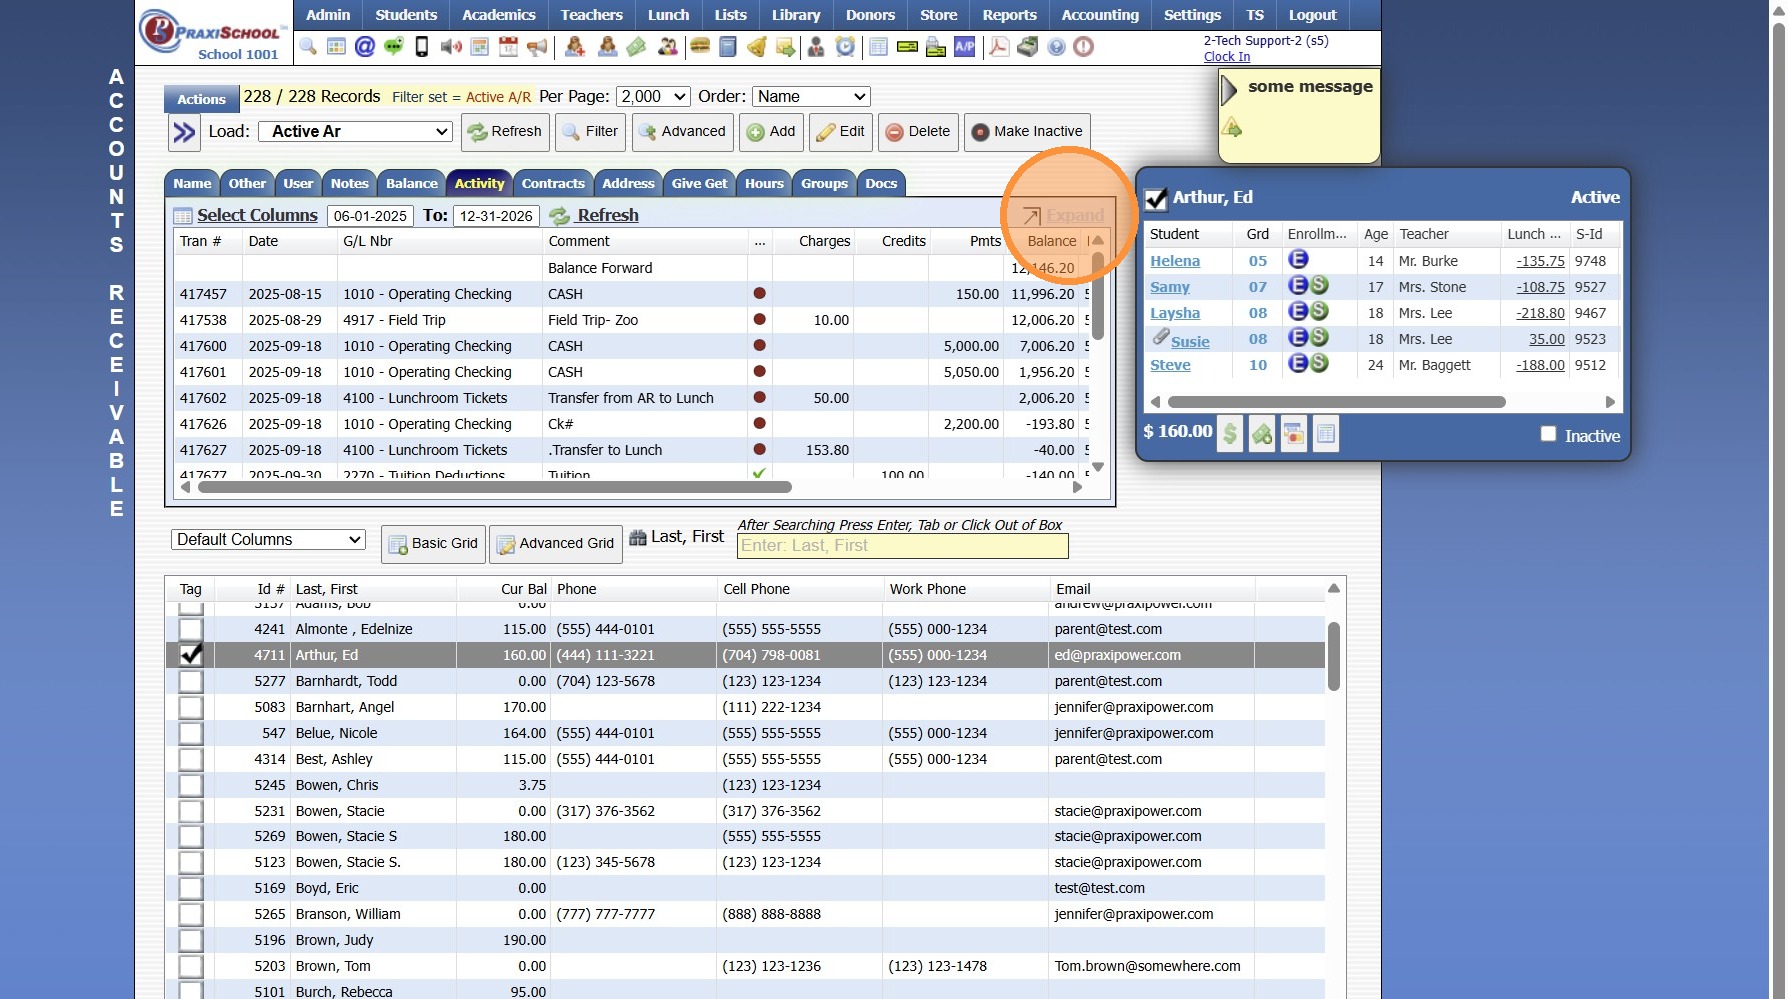Click the alarm clock toolbar icon
Viewport: 1788px width, 999px height.
845,47
